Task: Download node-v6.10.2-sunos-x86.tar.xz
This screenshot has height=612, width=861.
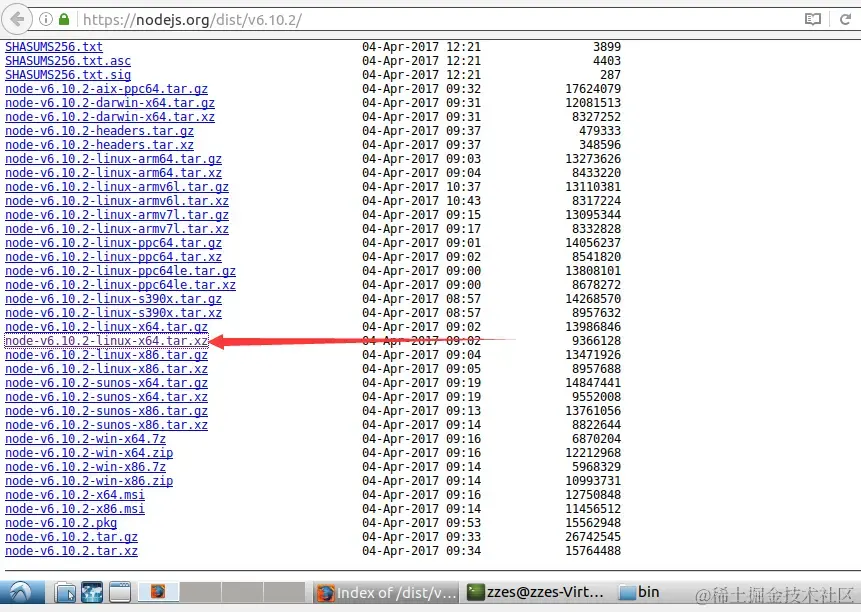Action: [x=107, y=425]
